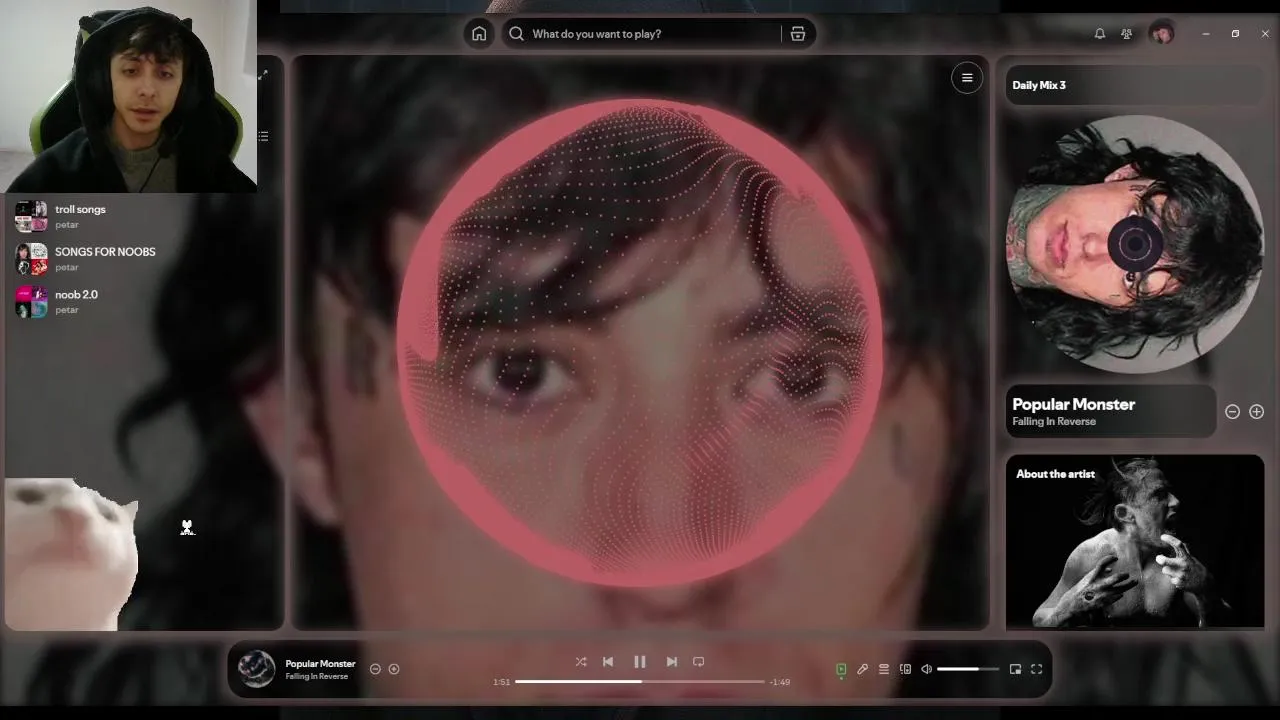Viewport: 1280px width, 720px height.
Task: Click the remaining time -1:49 label
Action: pos(779,682)
